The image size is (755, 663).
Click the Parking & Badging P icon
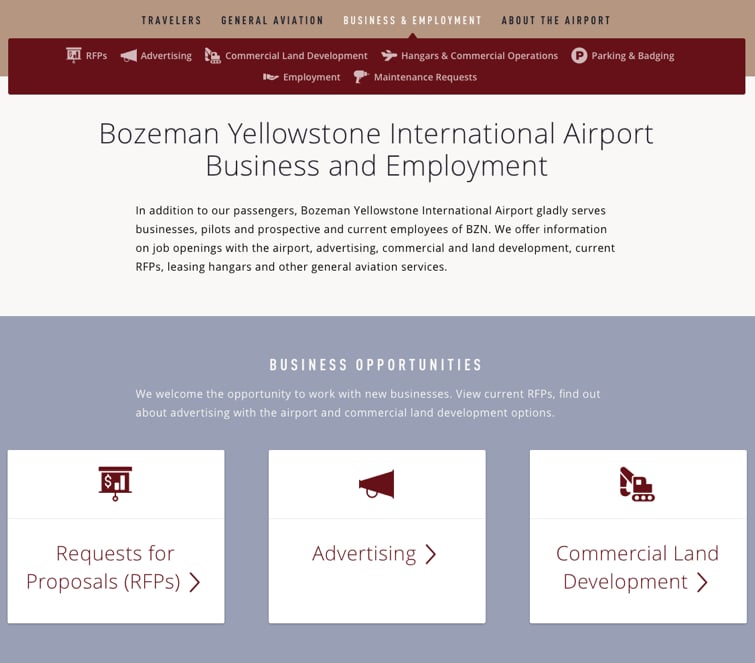point(579,56)
